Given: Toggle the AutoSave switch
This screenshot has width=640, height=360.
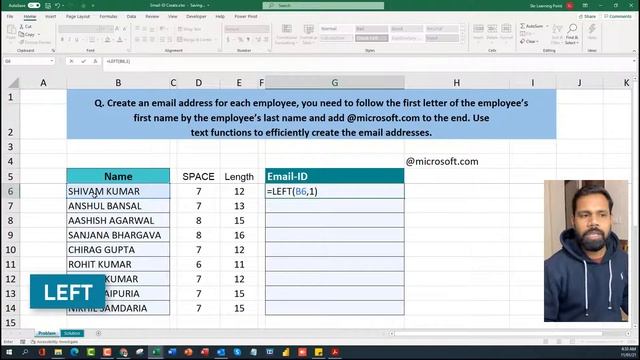Looking at the screenshot, I should click(34, 6).
